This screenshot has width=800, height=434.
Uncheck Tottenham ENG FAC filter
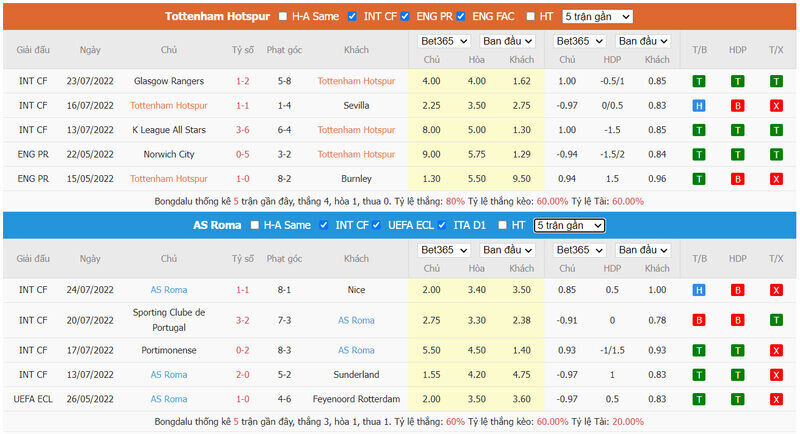(461, 16)
